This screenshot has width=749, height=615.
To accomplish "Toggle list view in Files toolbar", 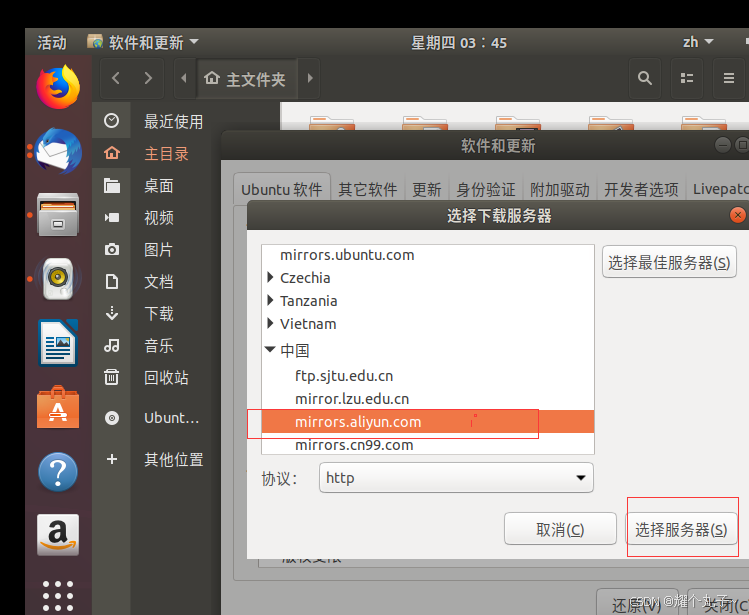I will 687,78.
